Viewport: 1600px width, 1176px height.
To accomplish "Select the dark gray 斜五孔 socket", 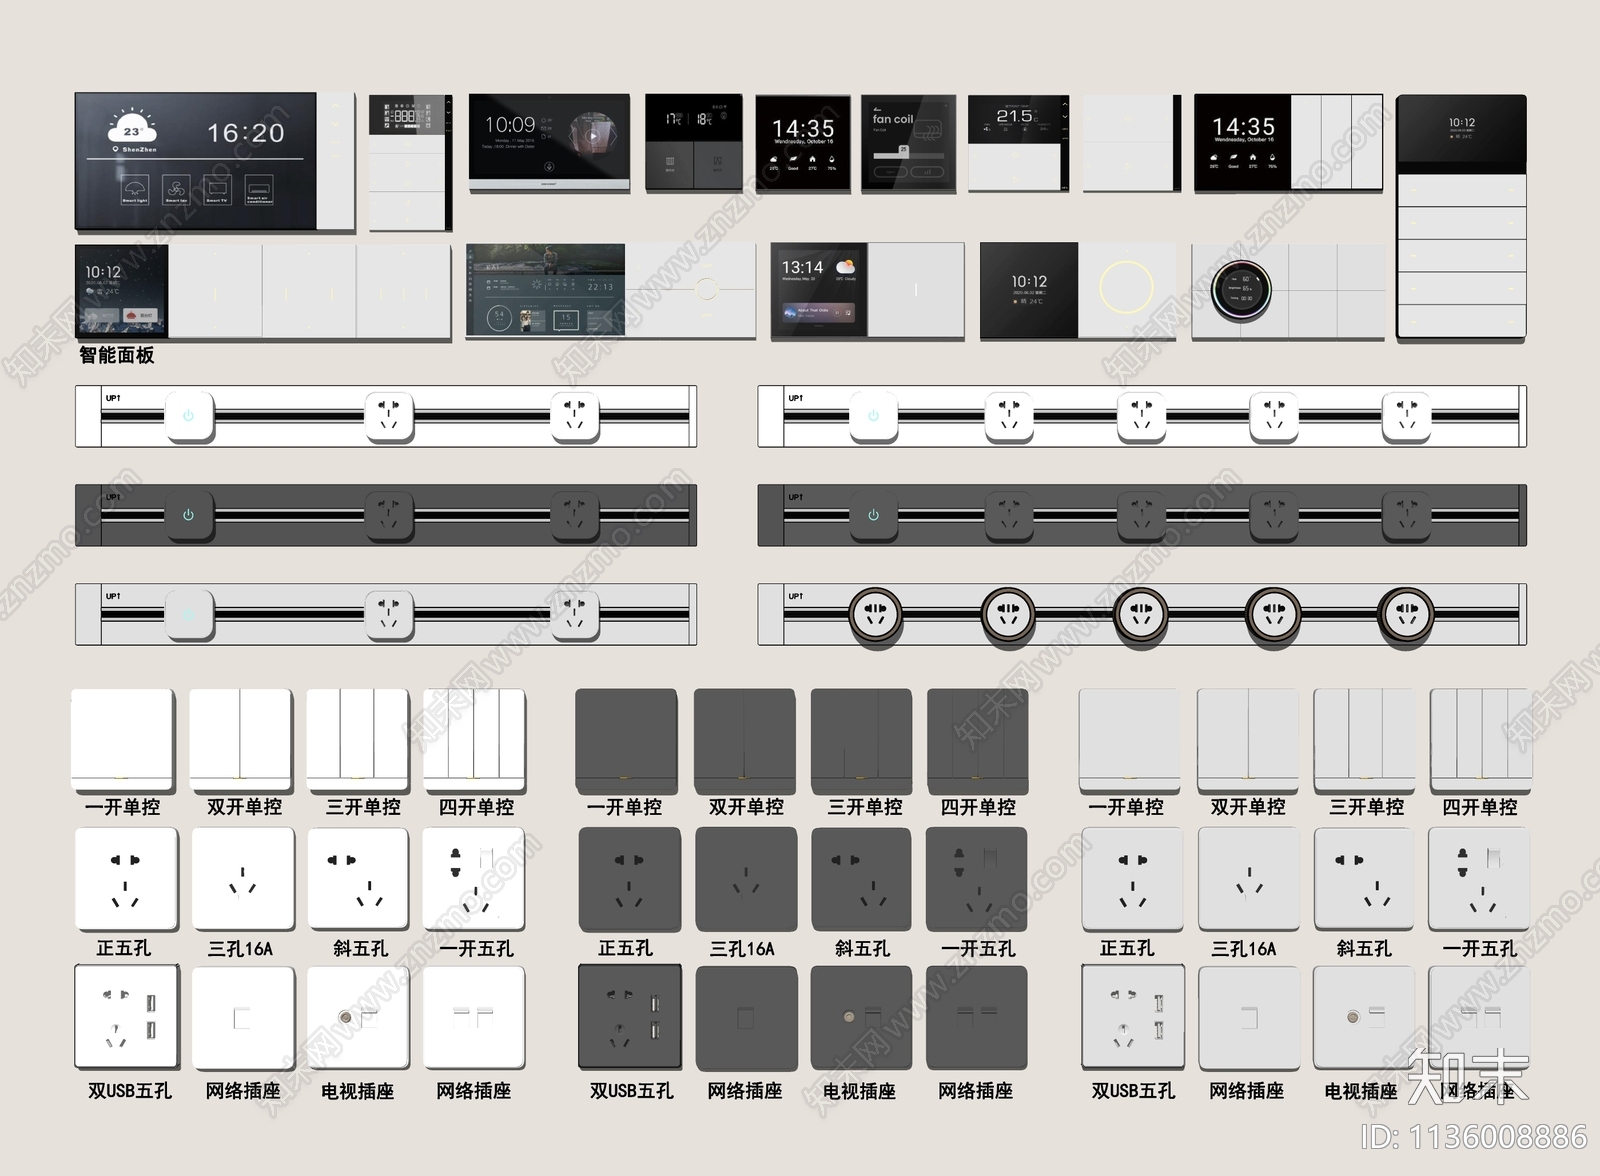I will click(861, 881).
